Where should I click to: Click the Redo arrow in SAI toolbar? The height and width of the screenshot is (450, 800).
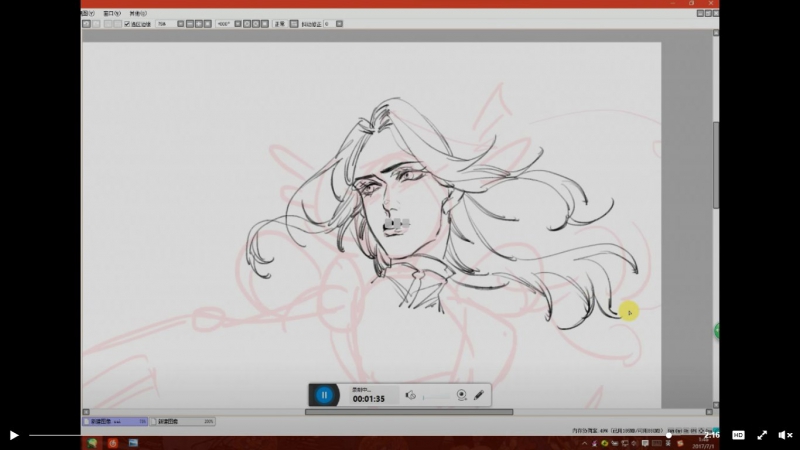click(96, 24)
